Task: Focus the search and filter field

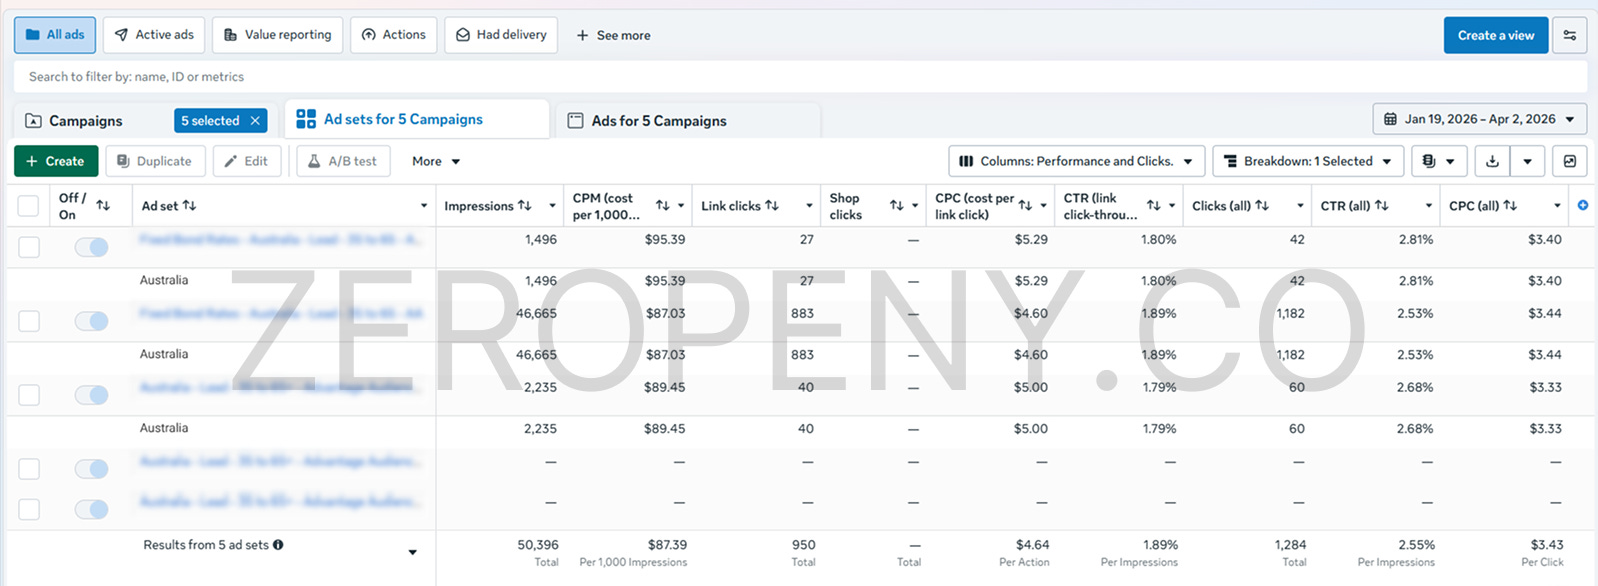Action: pos(800,77)
